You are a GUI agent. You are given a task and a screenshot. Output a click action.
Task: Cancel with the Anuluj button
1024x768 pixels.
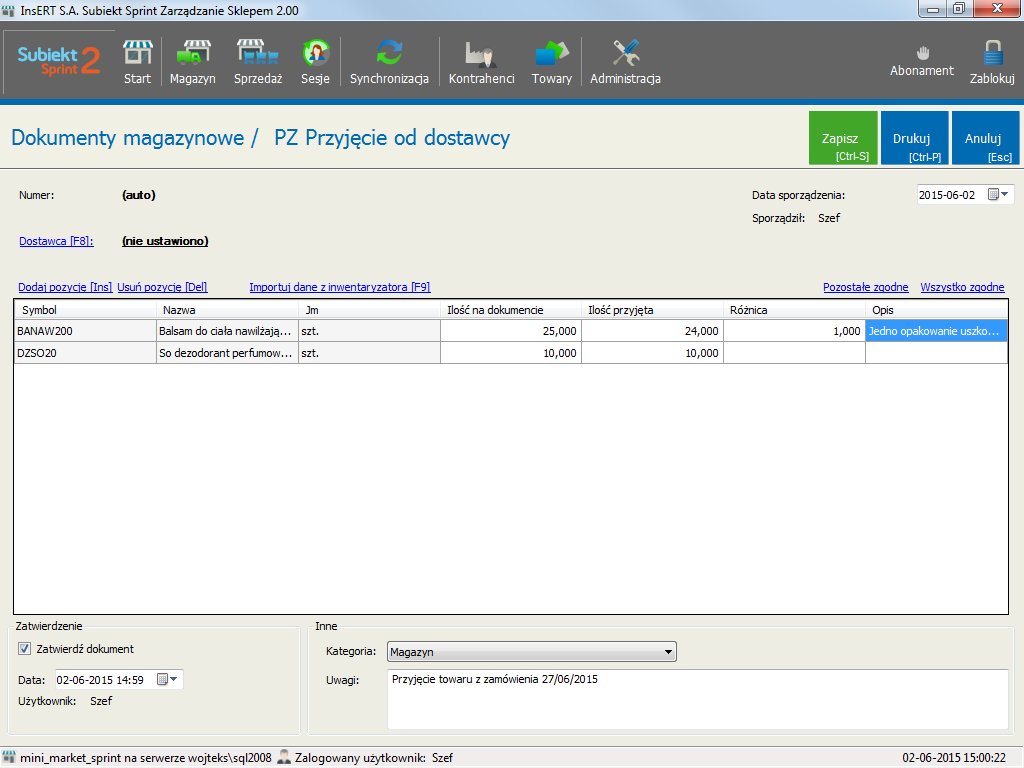(x=985, y=138)
